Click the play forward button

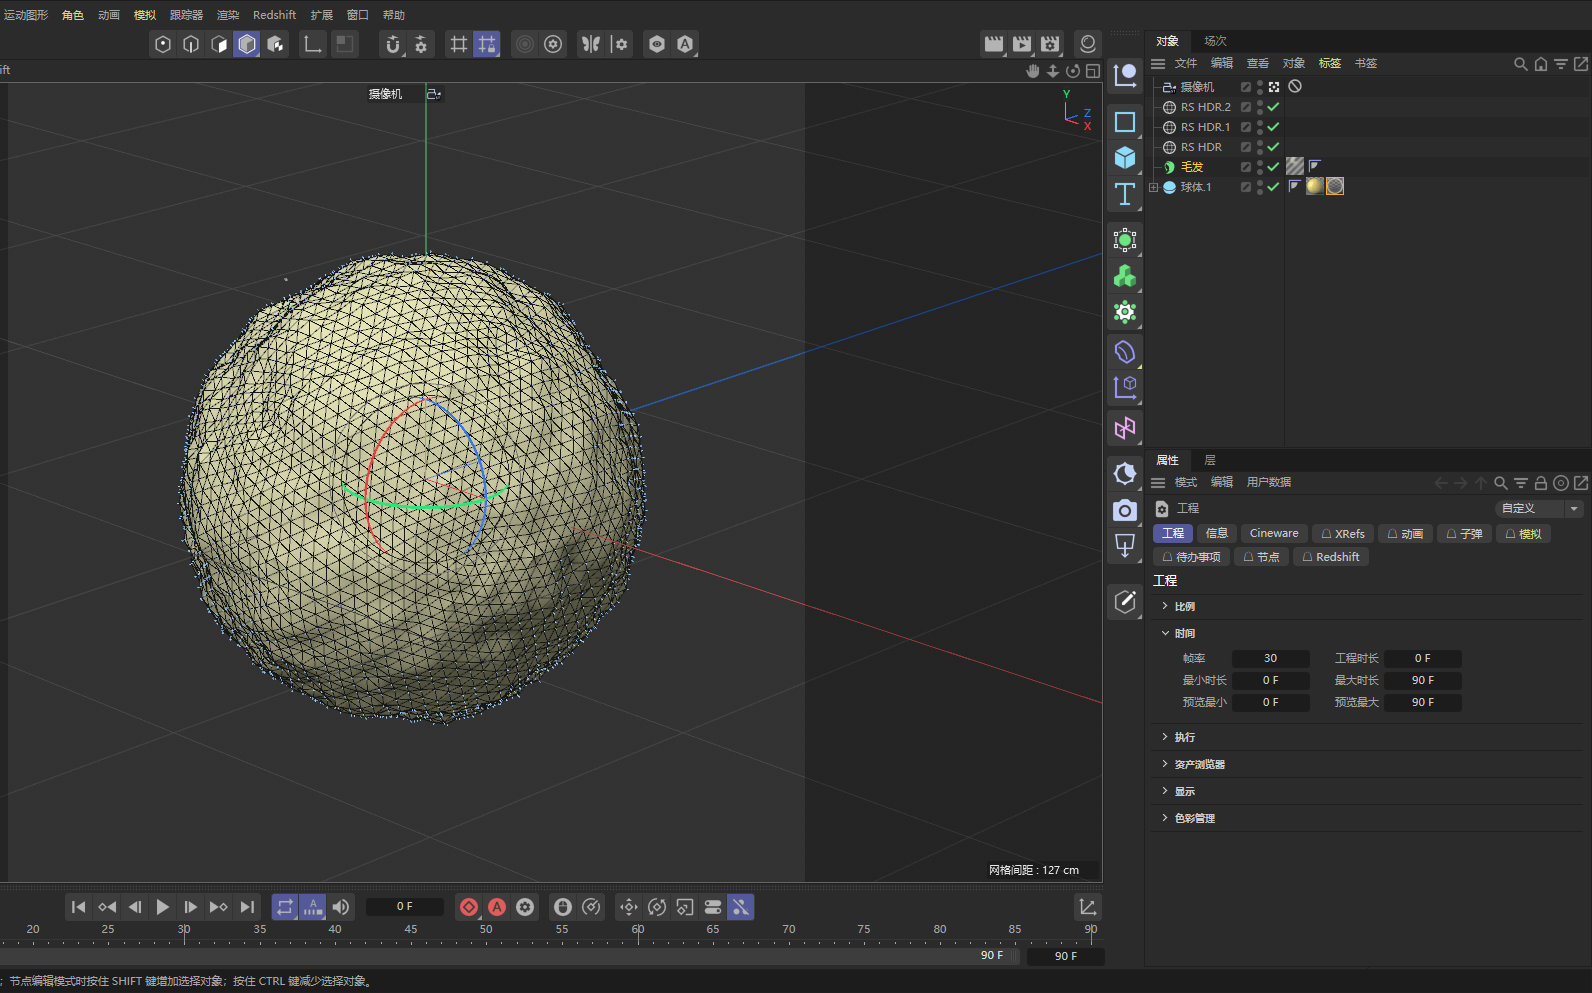pyautogui.click(x=163, y=907)
